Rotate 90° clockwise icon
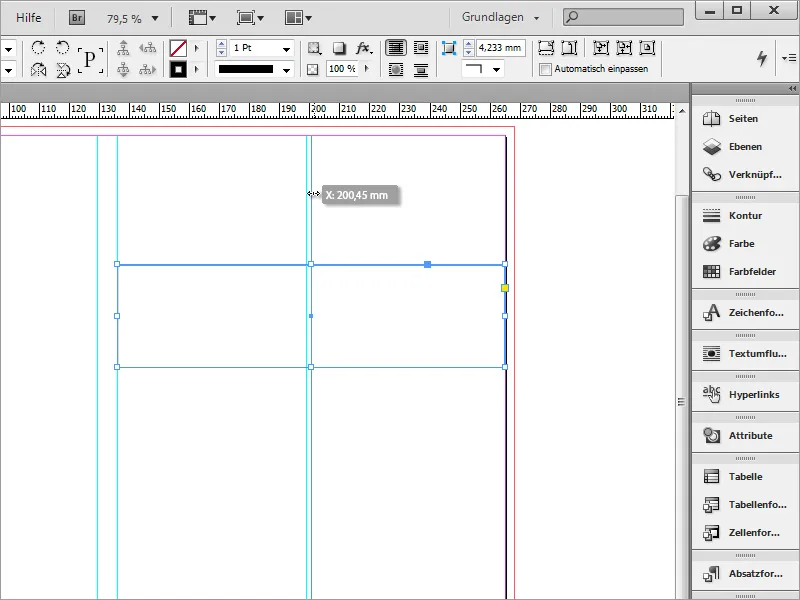The width and height of the screenshot is (800, 600). (38, 48)
